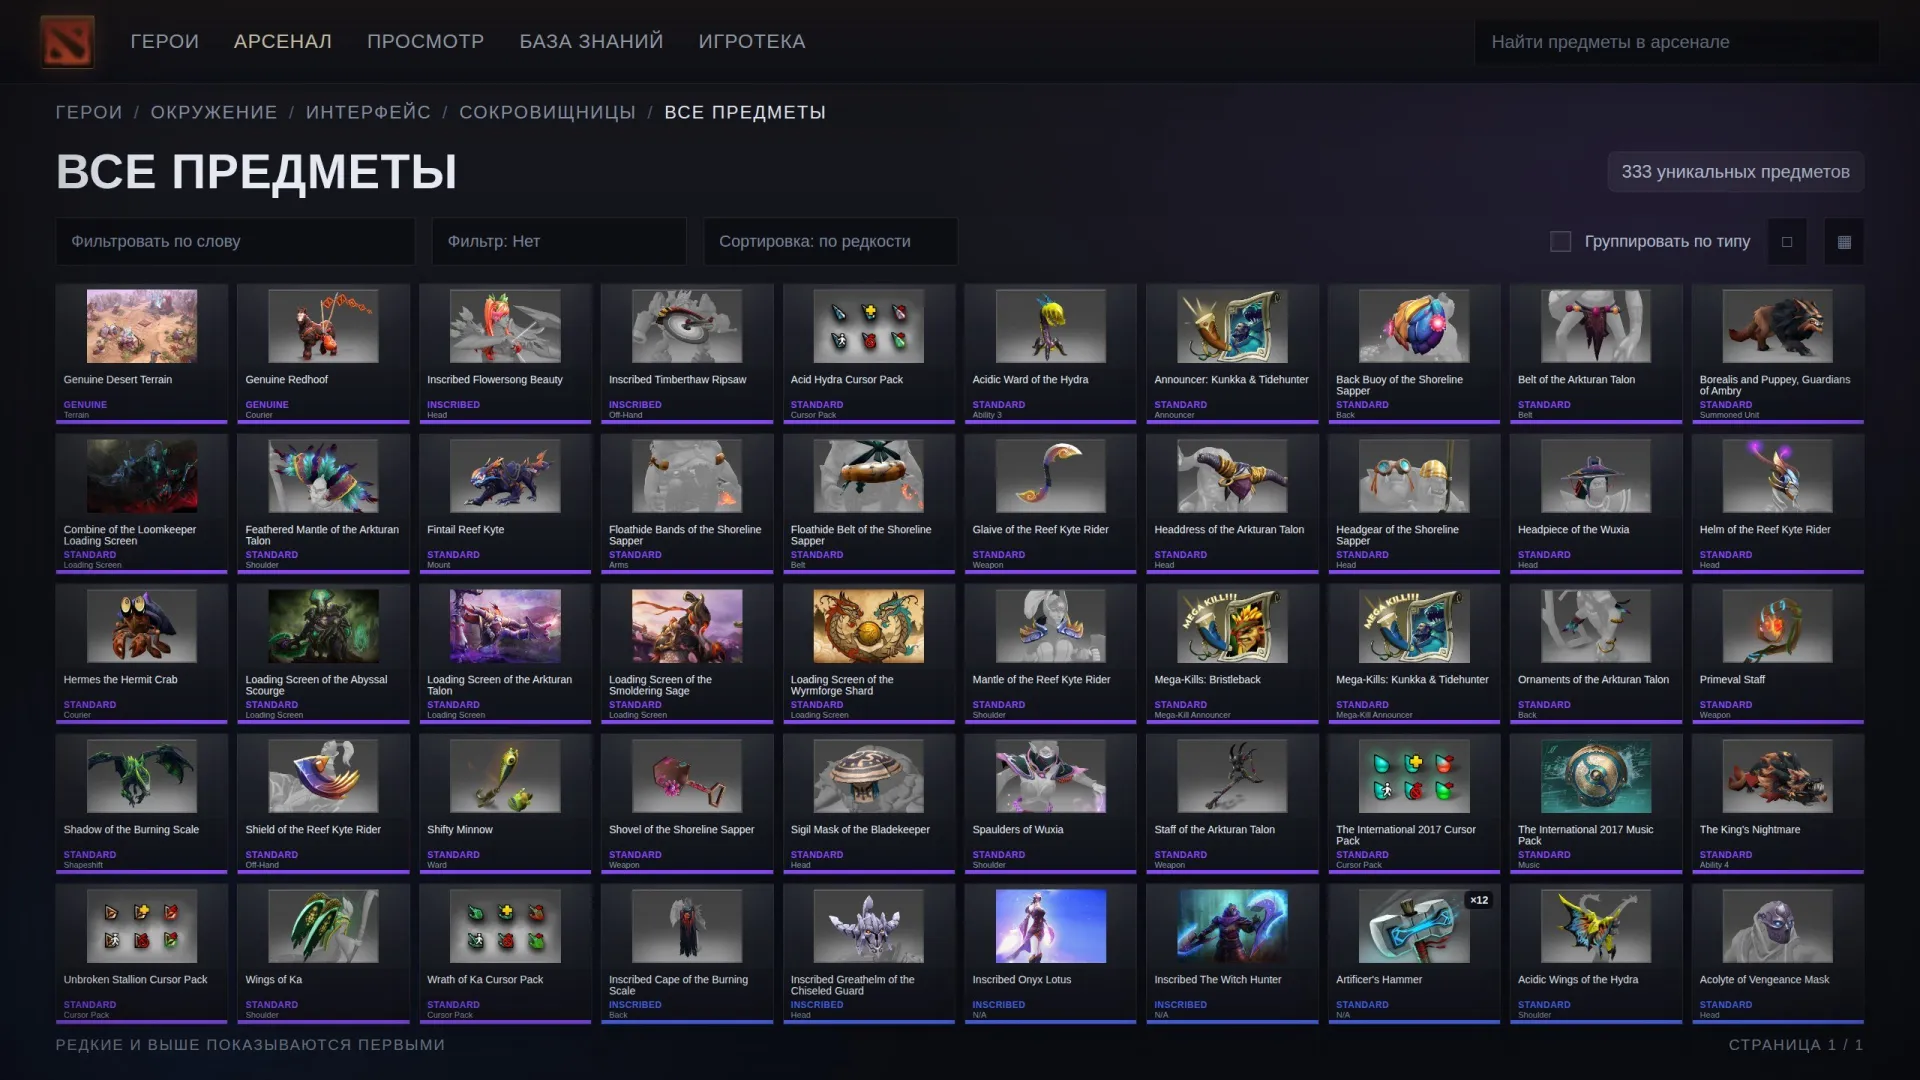
Task: Click the Dota 2 logo icon
Action: coord(67,41)
